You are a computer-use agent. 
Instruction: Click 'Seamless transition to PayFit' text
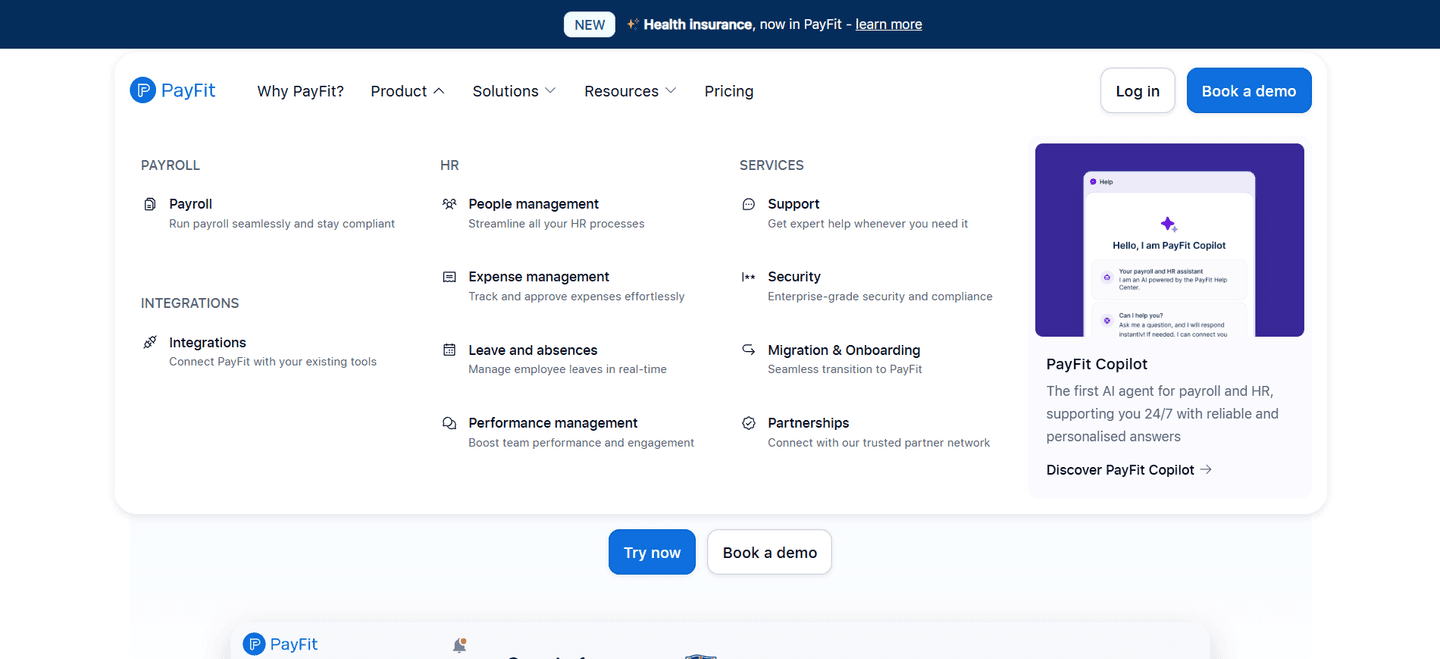click(845, 370)
